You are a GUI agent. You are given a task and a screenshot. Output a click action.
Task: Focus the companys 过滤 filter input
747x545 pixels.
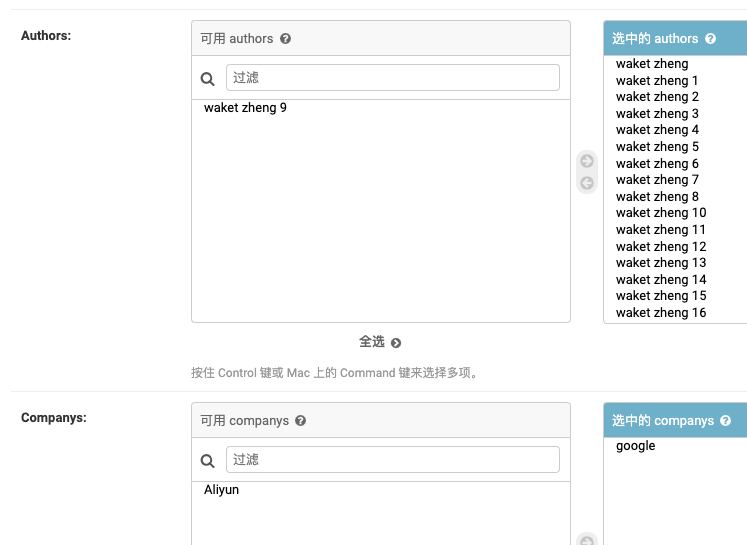[x=393, y=460]
